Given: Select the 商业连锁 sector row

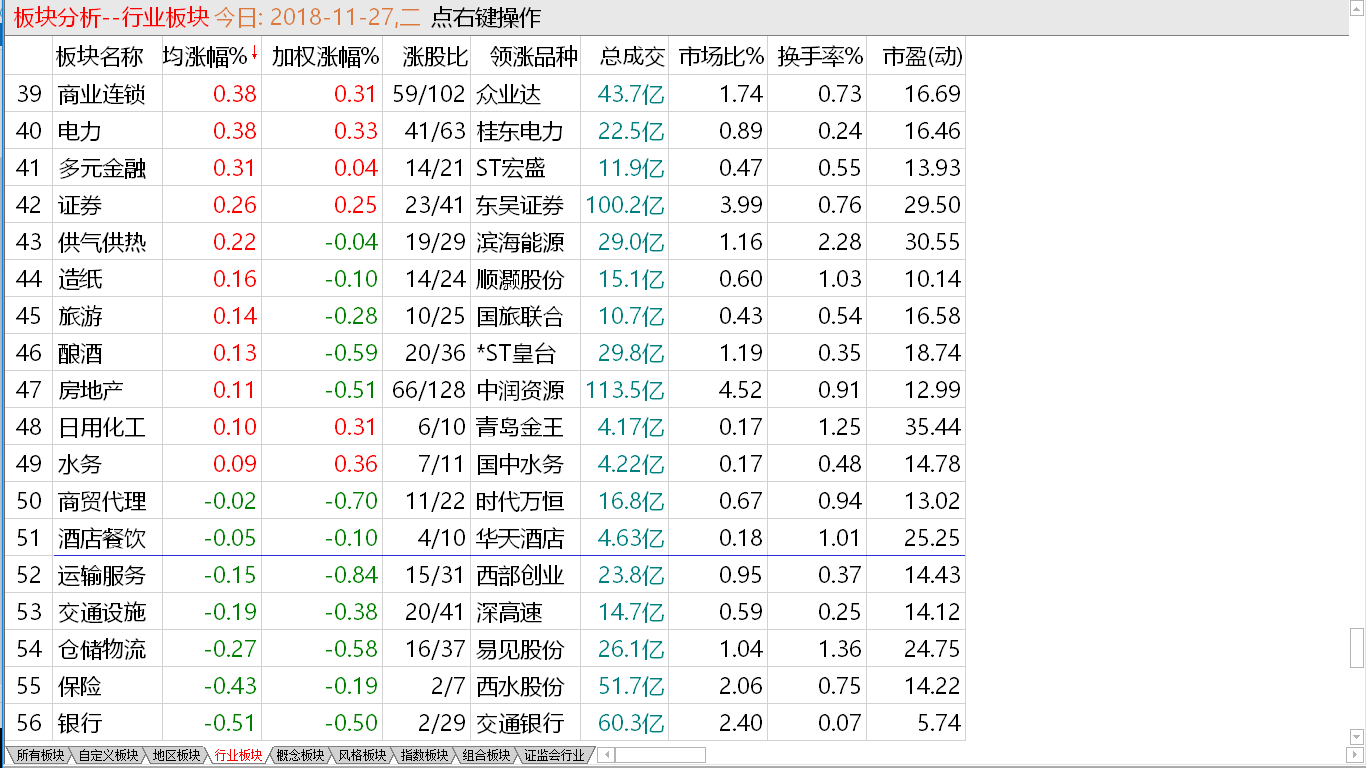Looking at the screenshot, I should pos(484,94).
